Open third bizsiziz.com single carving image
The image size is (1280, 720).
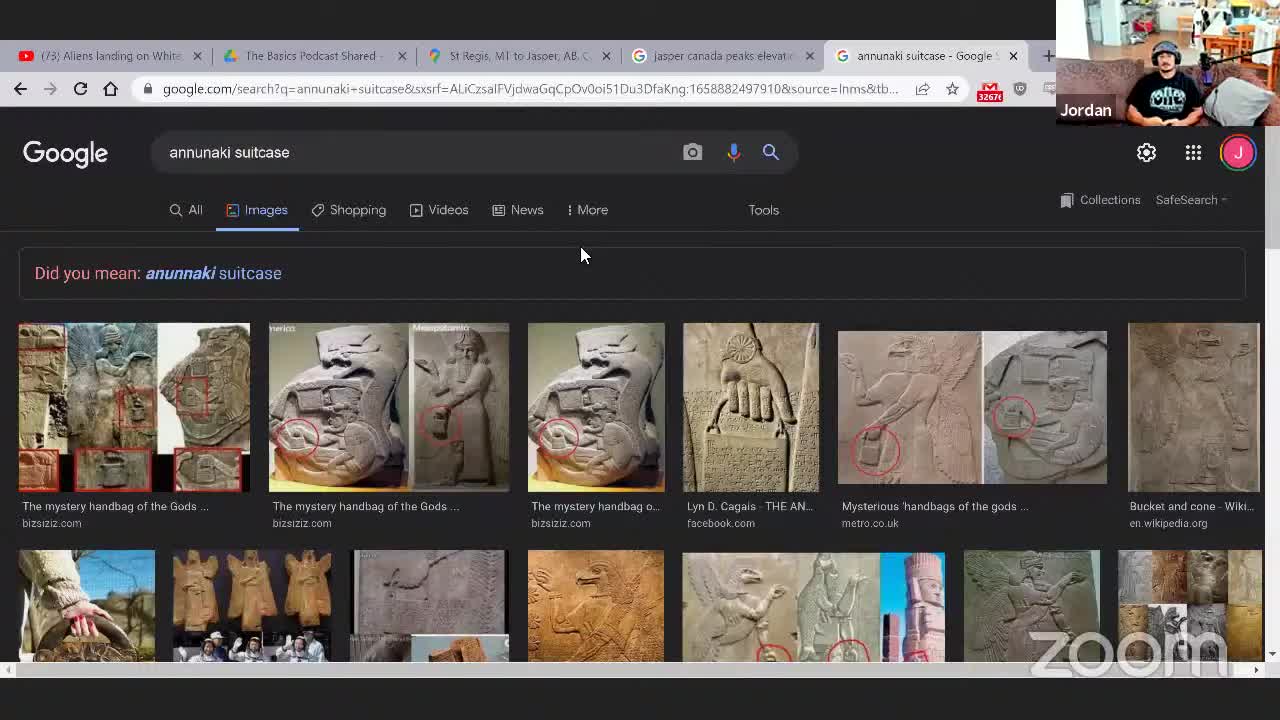tap(596, 407)
